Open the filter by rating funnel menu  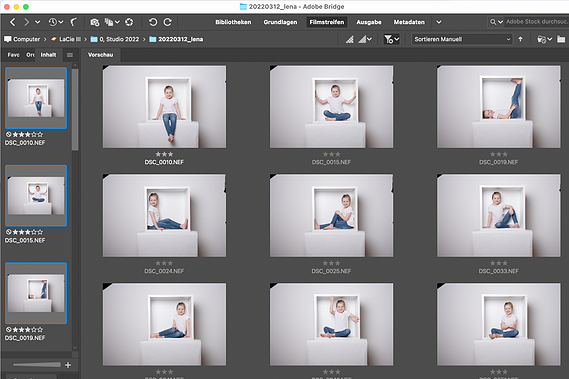[x=392, y=39]
